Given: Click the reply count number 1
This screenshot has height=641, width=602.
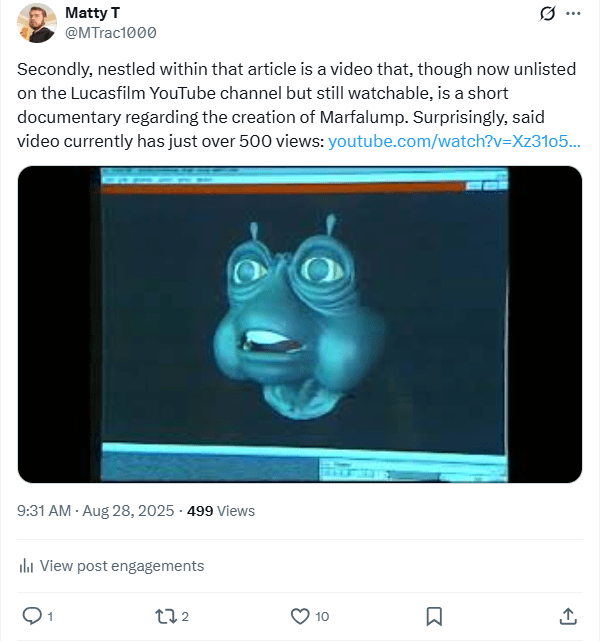Looking at the screenshot, I should pos(50,616).
